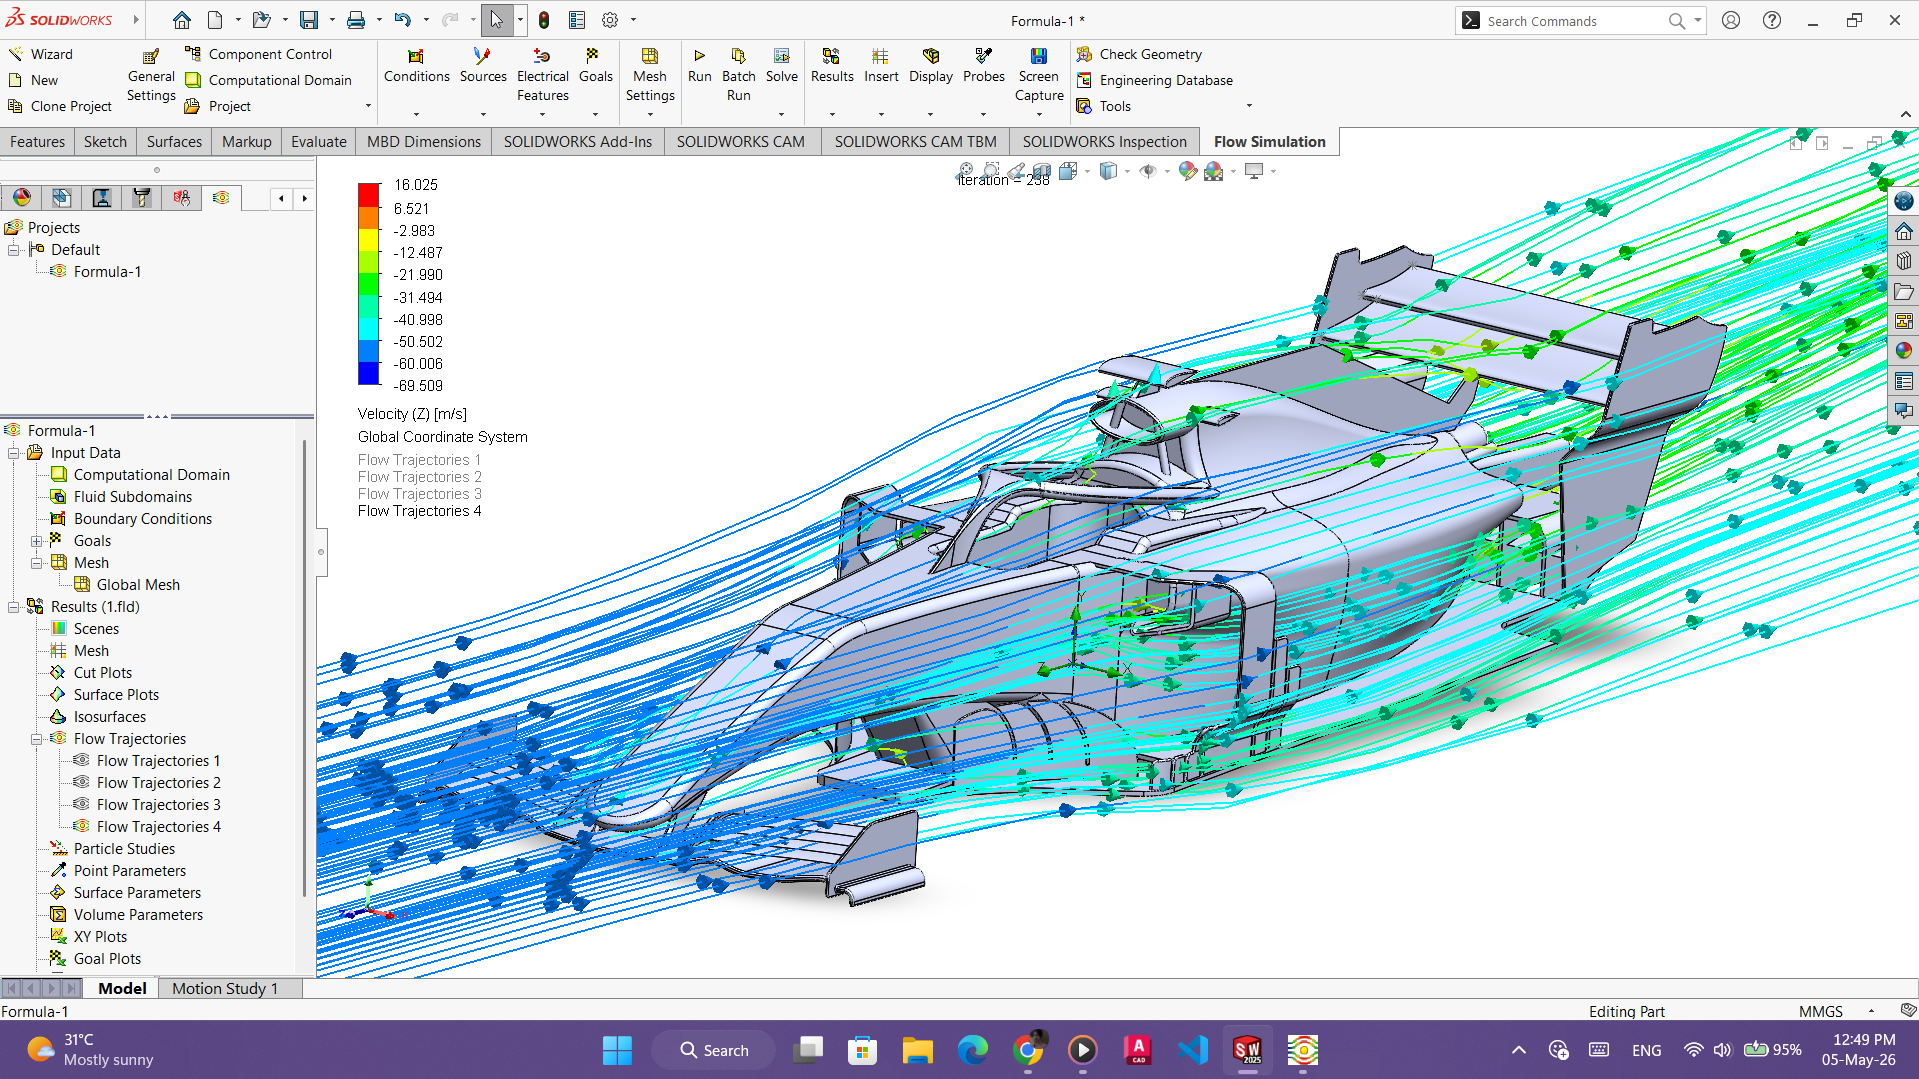1919x1079 pixels.
Task: Open Batch Run
Action: click(738, 75)
